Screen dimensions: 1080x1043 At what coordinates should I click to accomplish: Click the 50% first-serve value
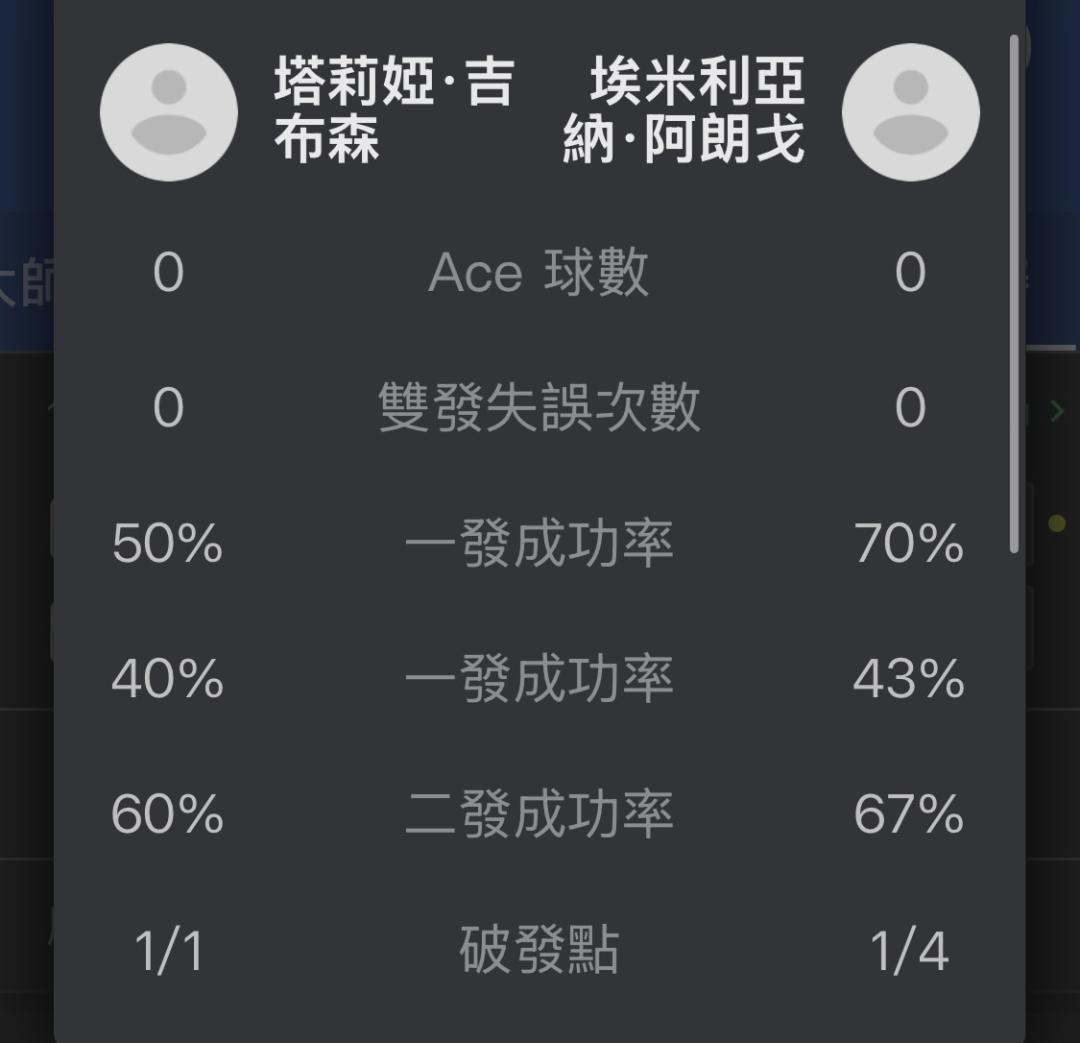[x=168, y=544]
